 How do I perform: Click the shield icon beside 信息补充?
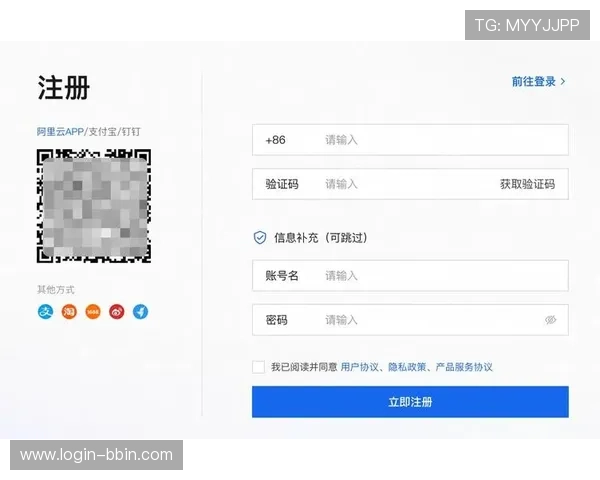[260, 238]
